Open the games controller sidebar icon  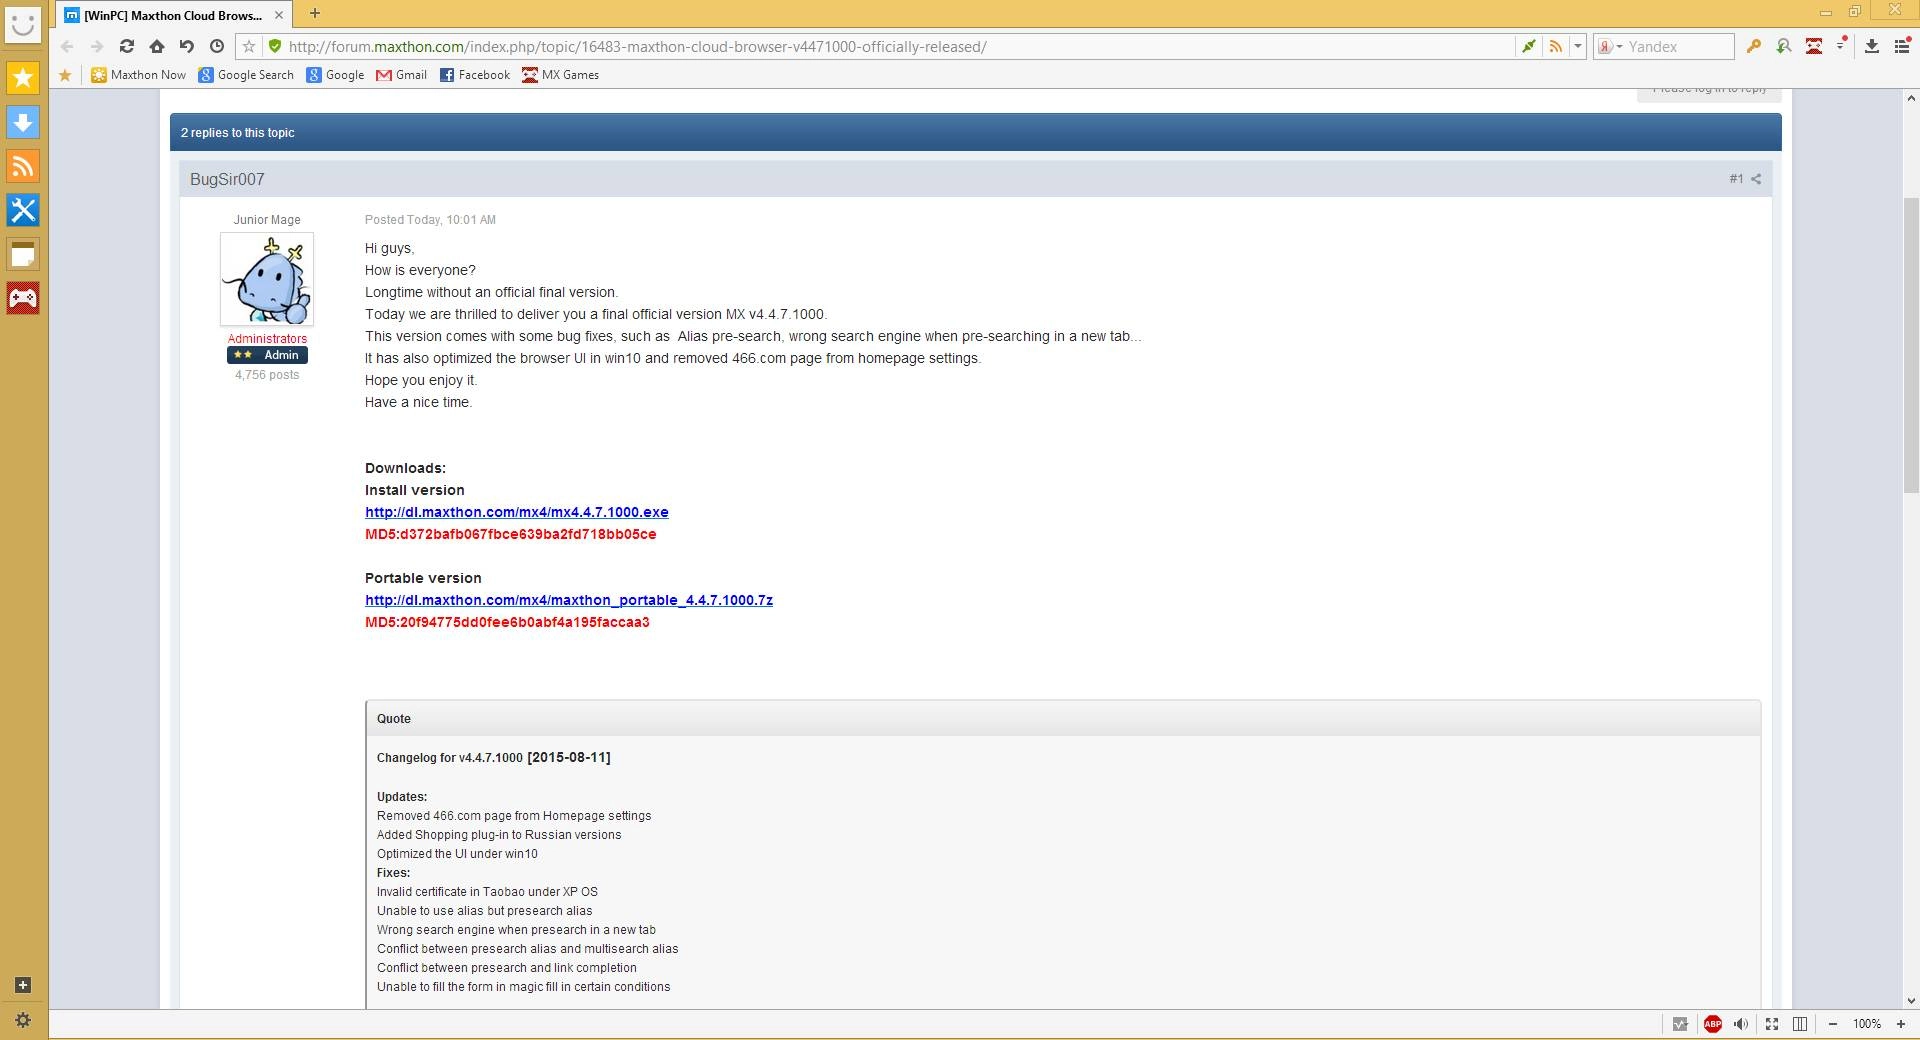[x=23, y=298]
